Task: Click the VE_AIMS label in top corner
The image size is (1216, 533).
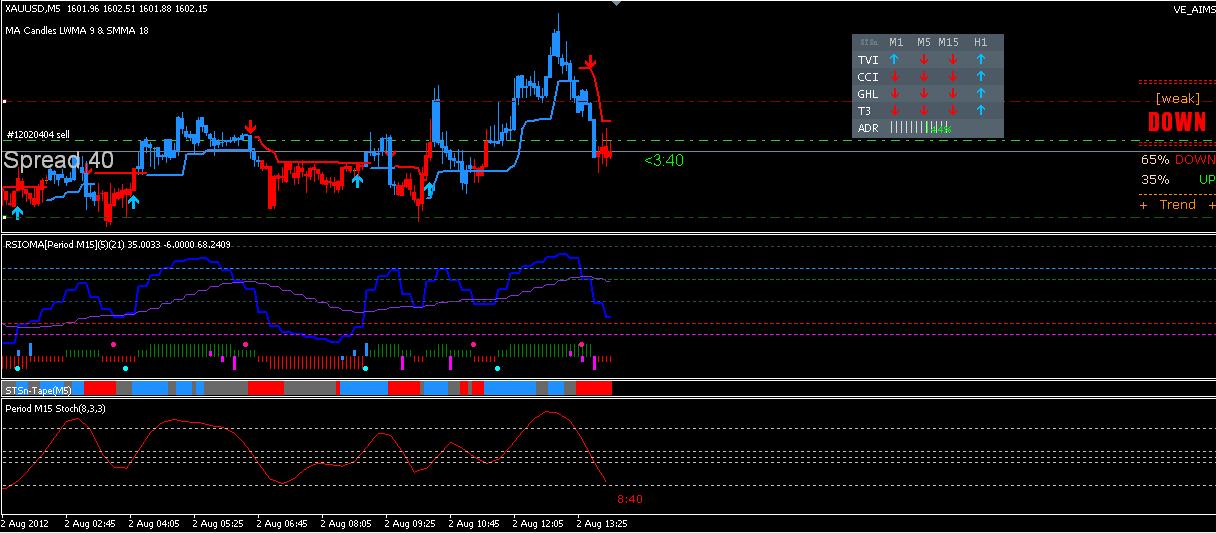Action: pos(1193,9)
